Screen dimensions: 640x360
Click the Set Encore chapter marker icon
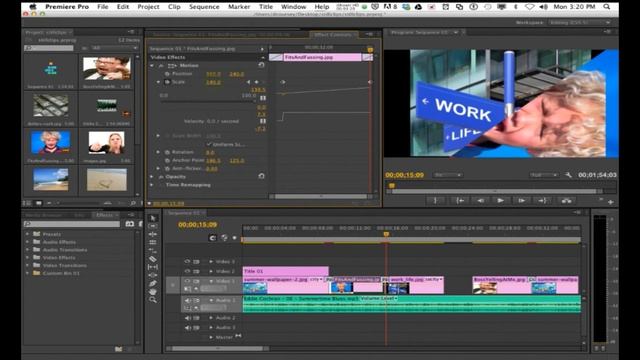click(x=224, y=238)
